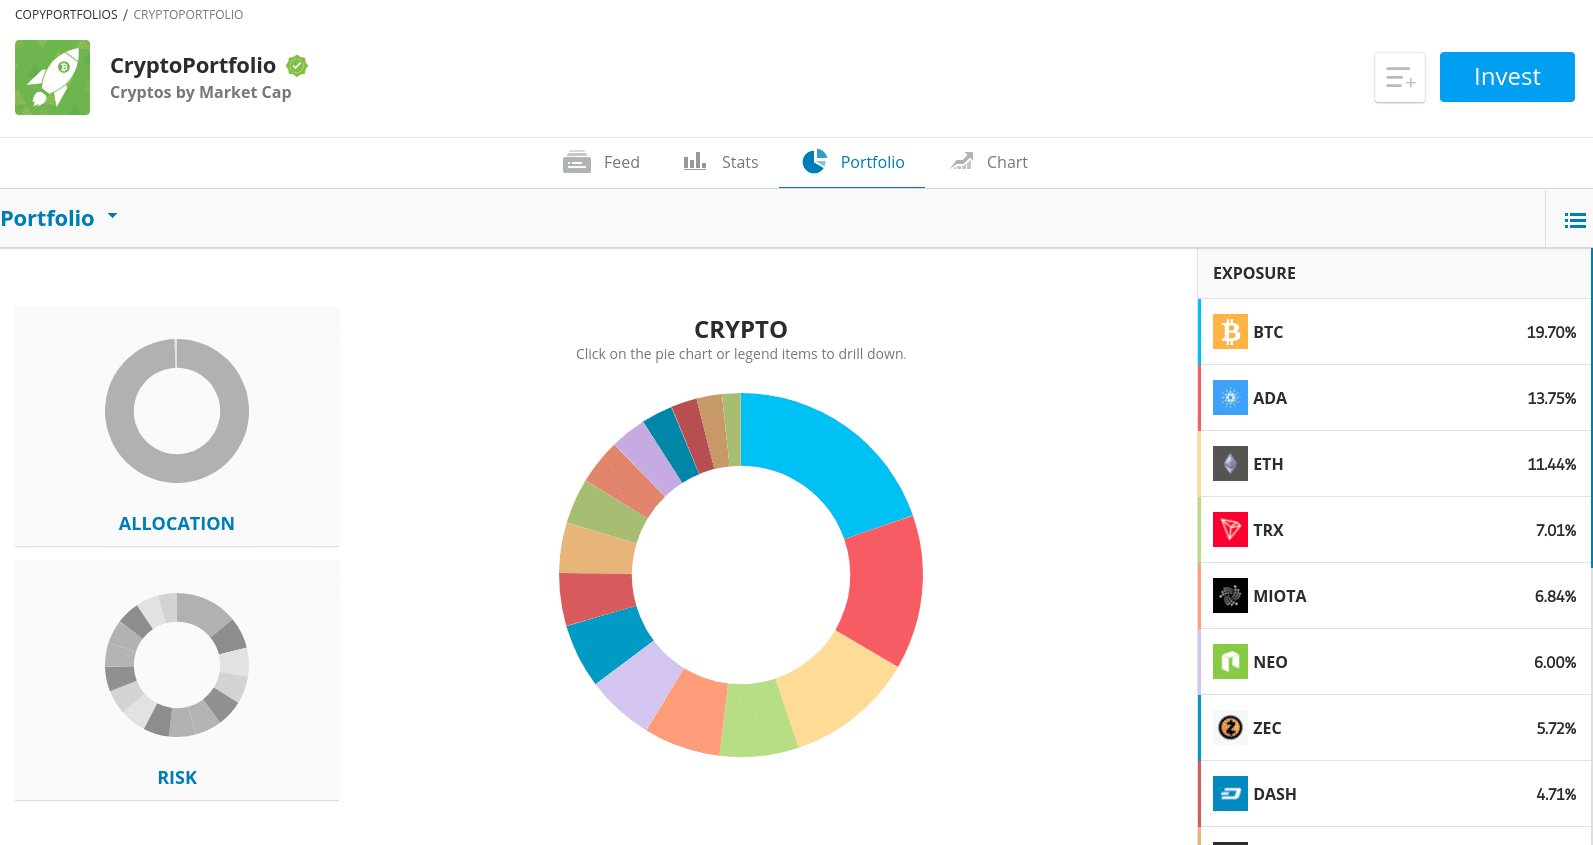The image size is (1593, 845).
Task: Click the DASH coin icon
Action: (x=1230, y=793)
